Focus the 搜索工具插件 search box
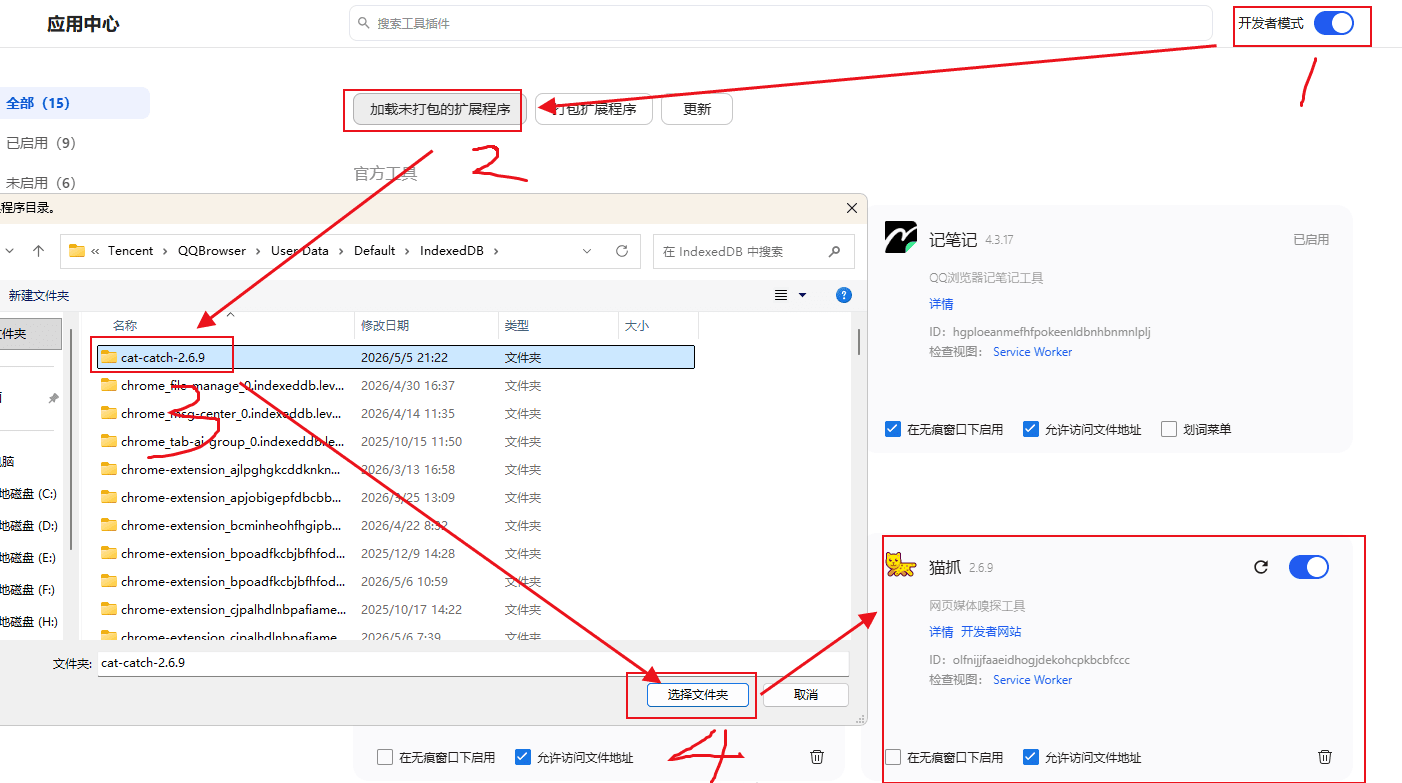 (780, 23)
